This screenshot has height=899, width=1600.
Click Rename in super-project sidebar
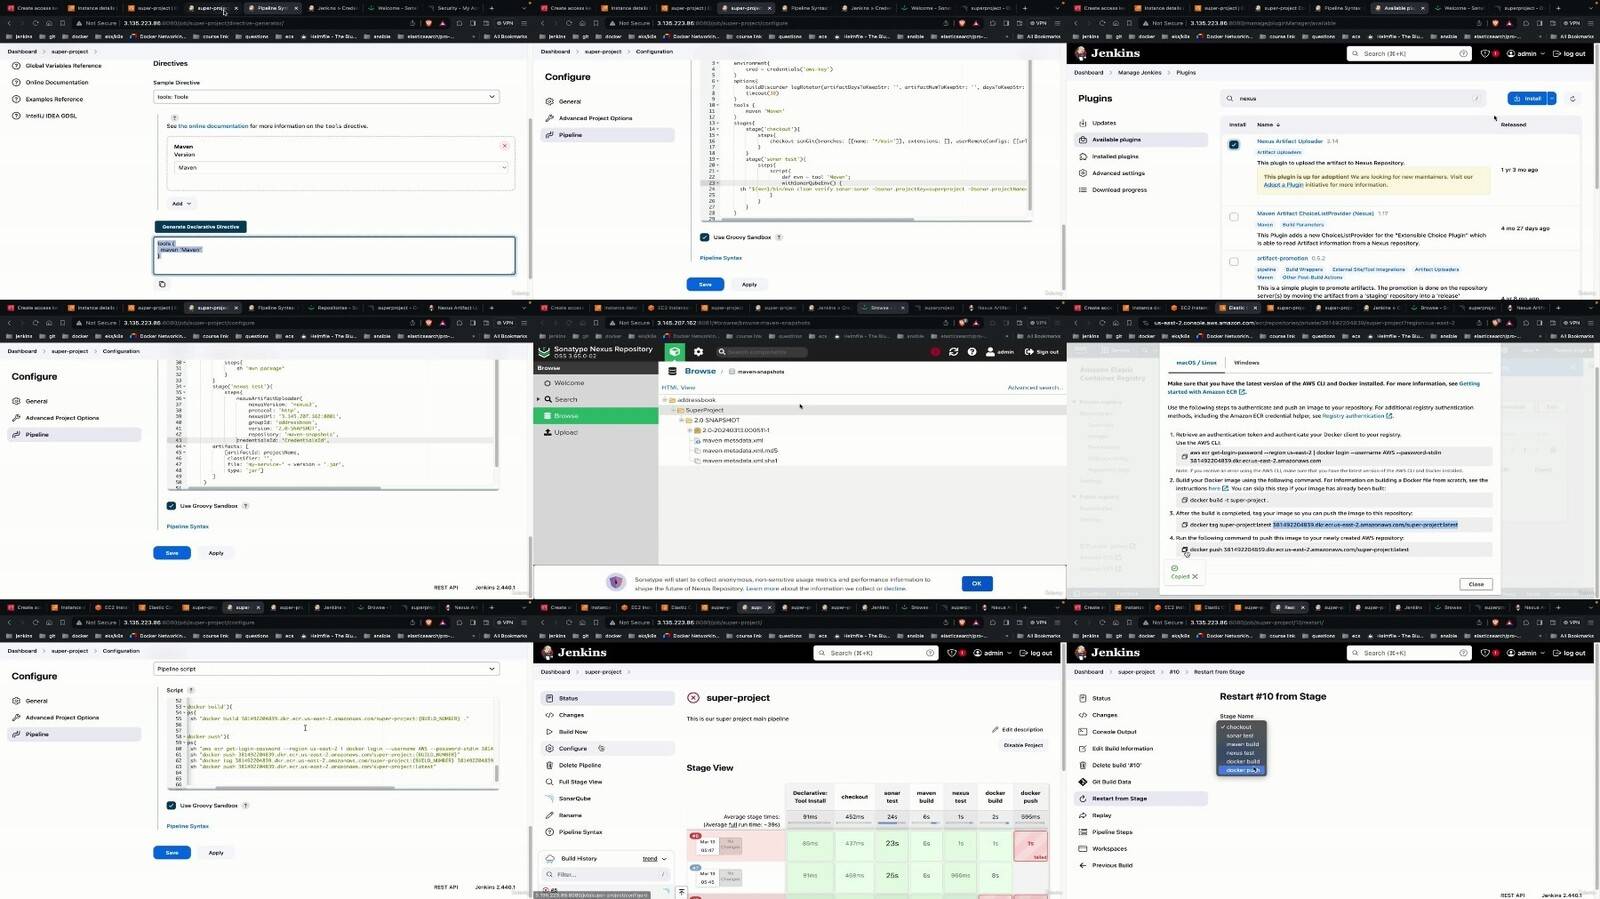coord(570,815)
